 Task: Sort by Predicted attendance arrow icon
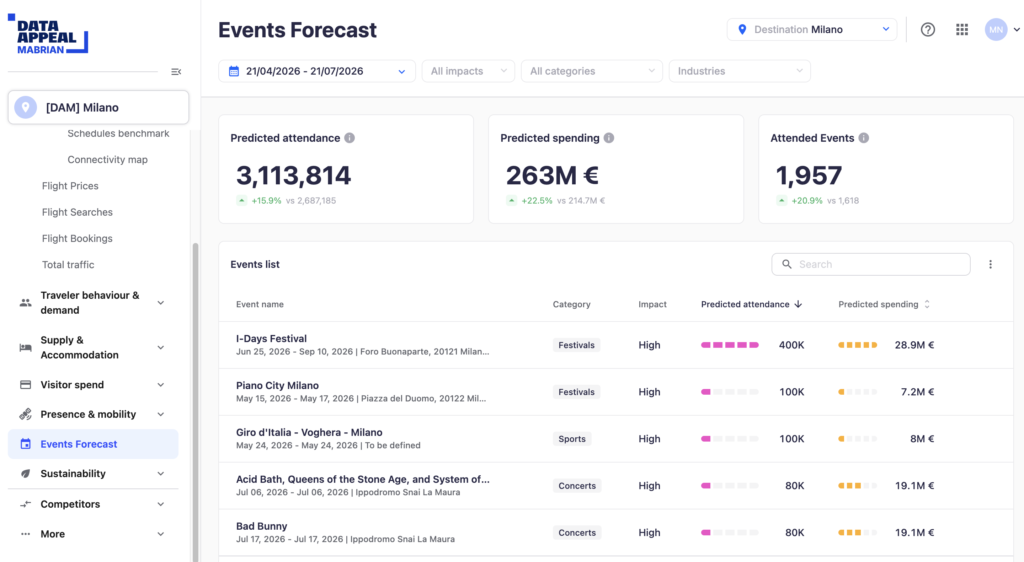point(798,304)
